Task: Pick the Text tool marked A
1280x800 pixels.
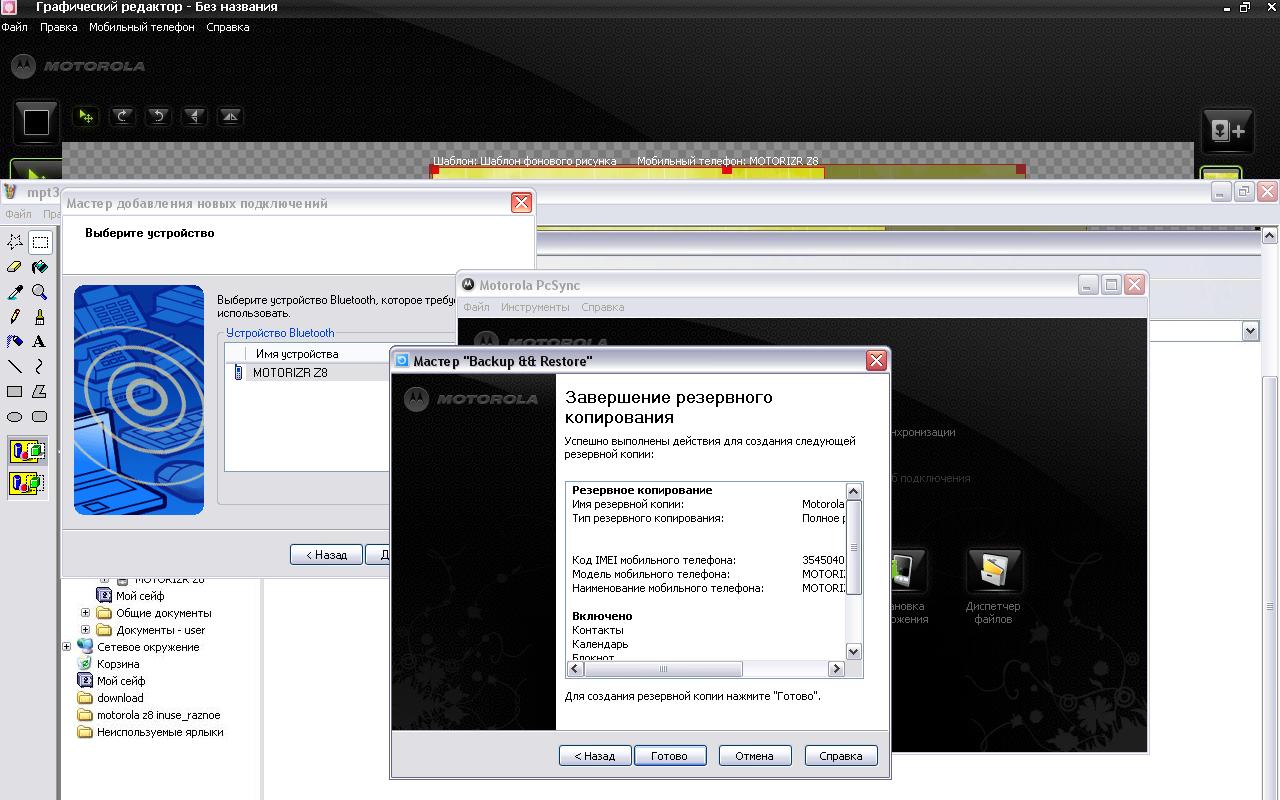Action: tap(40, 342)
